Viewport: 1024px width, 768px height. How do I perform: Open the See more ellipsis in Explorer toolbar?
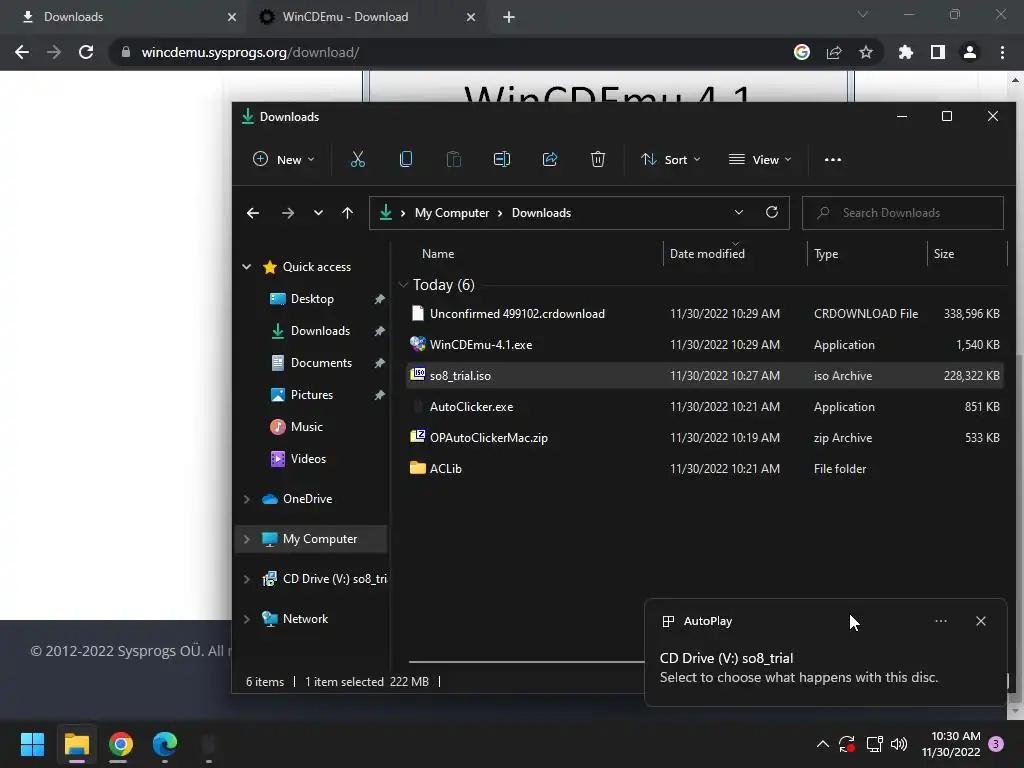point(833,159)
